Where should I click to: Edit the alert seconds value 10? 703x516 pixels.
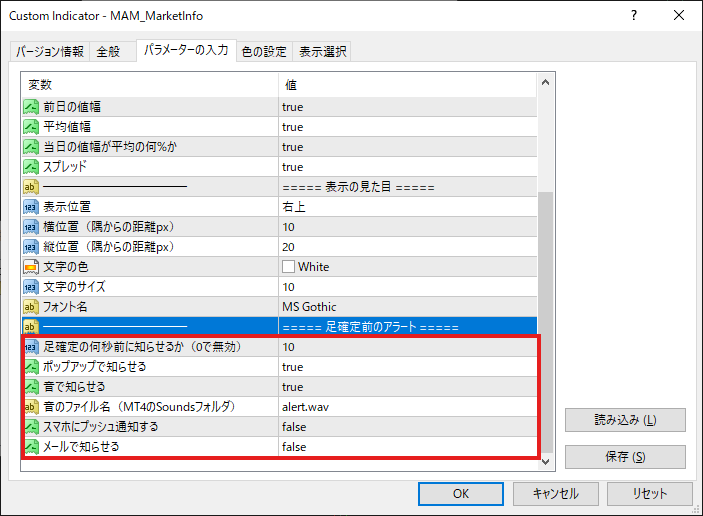(x=407, y=347)
